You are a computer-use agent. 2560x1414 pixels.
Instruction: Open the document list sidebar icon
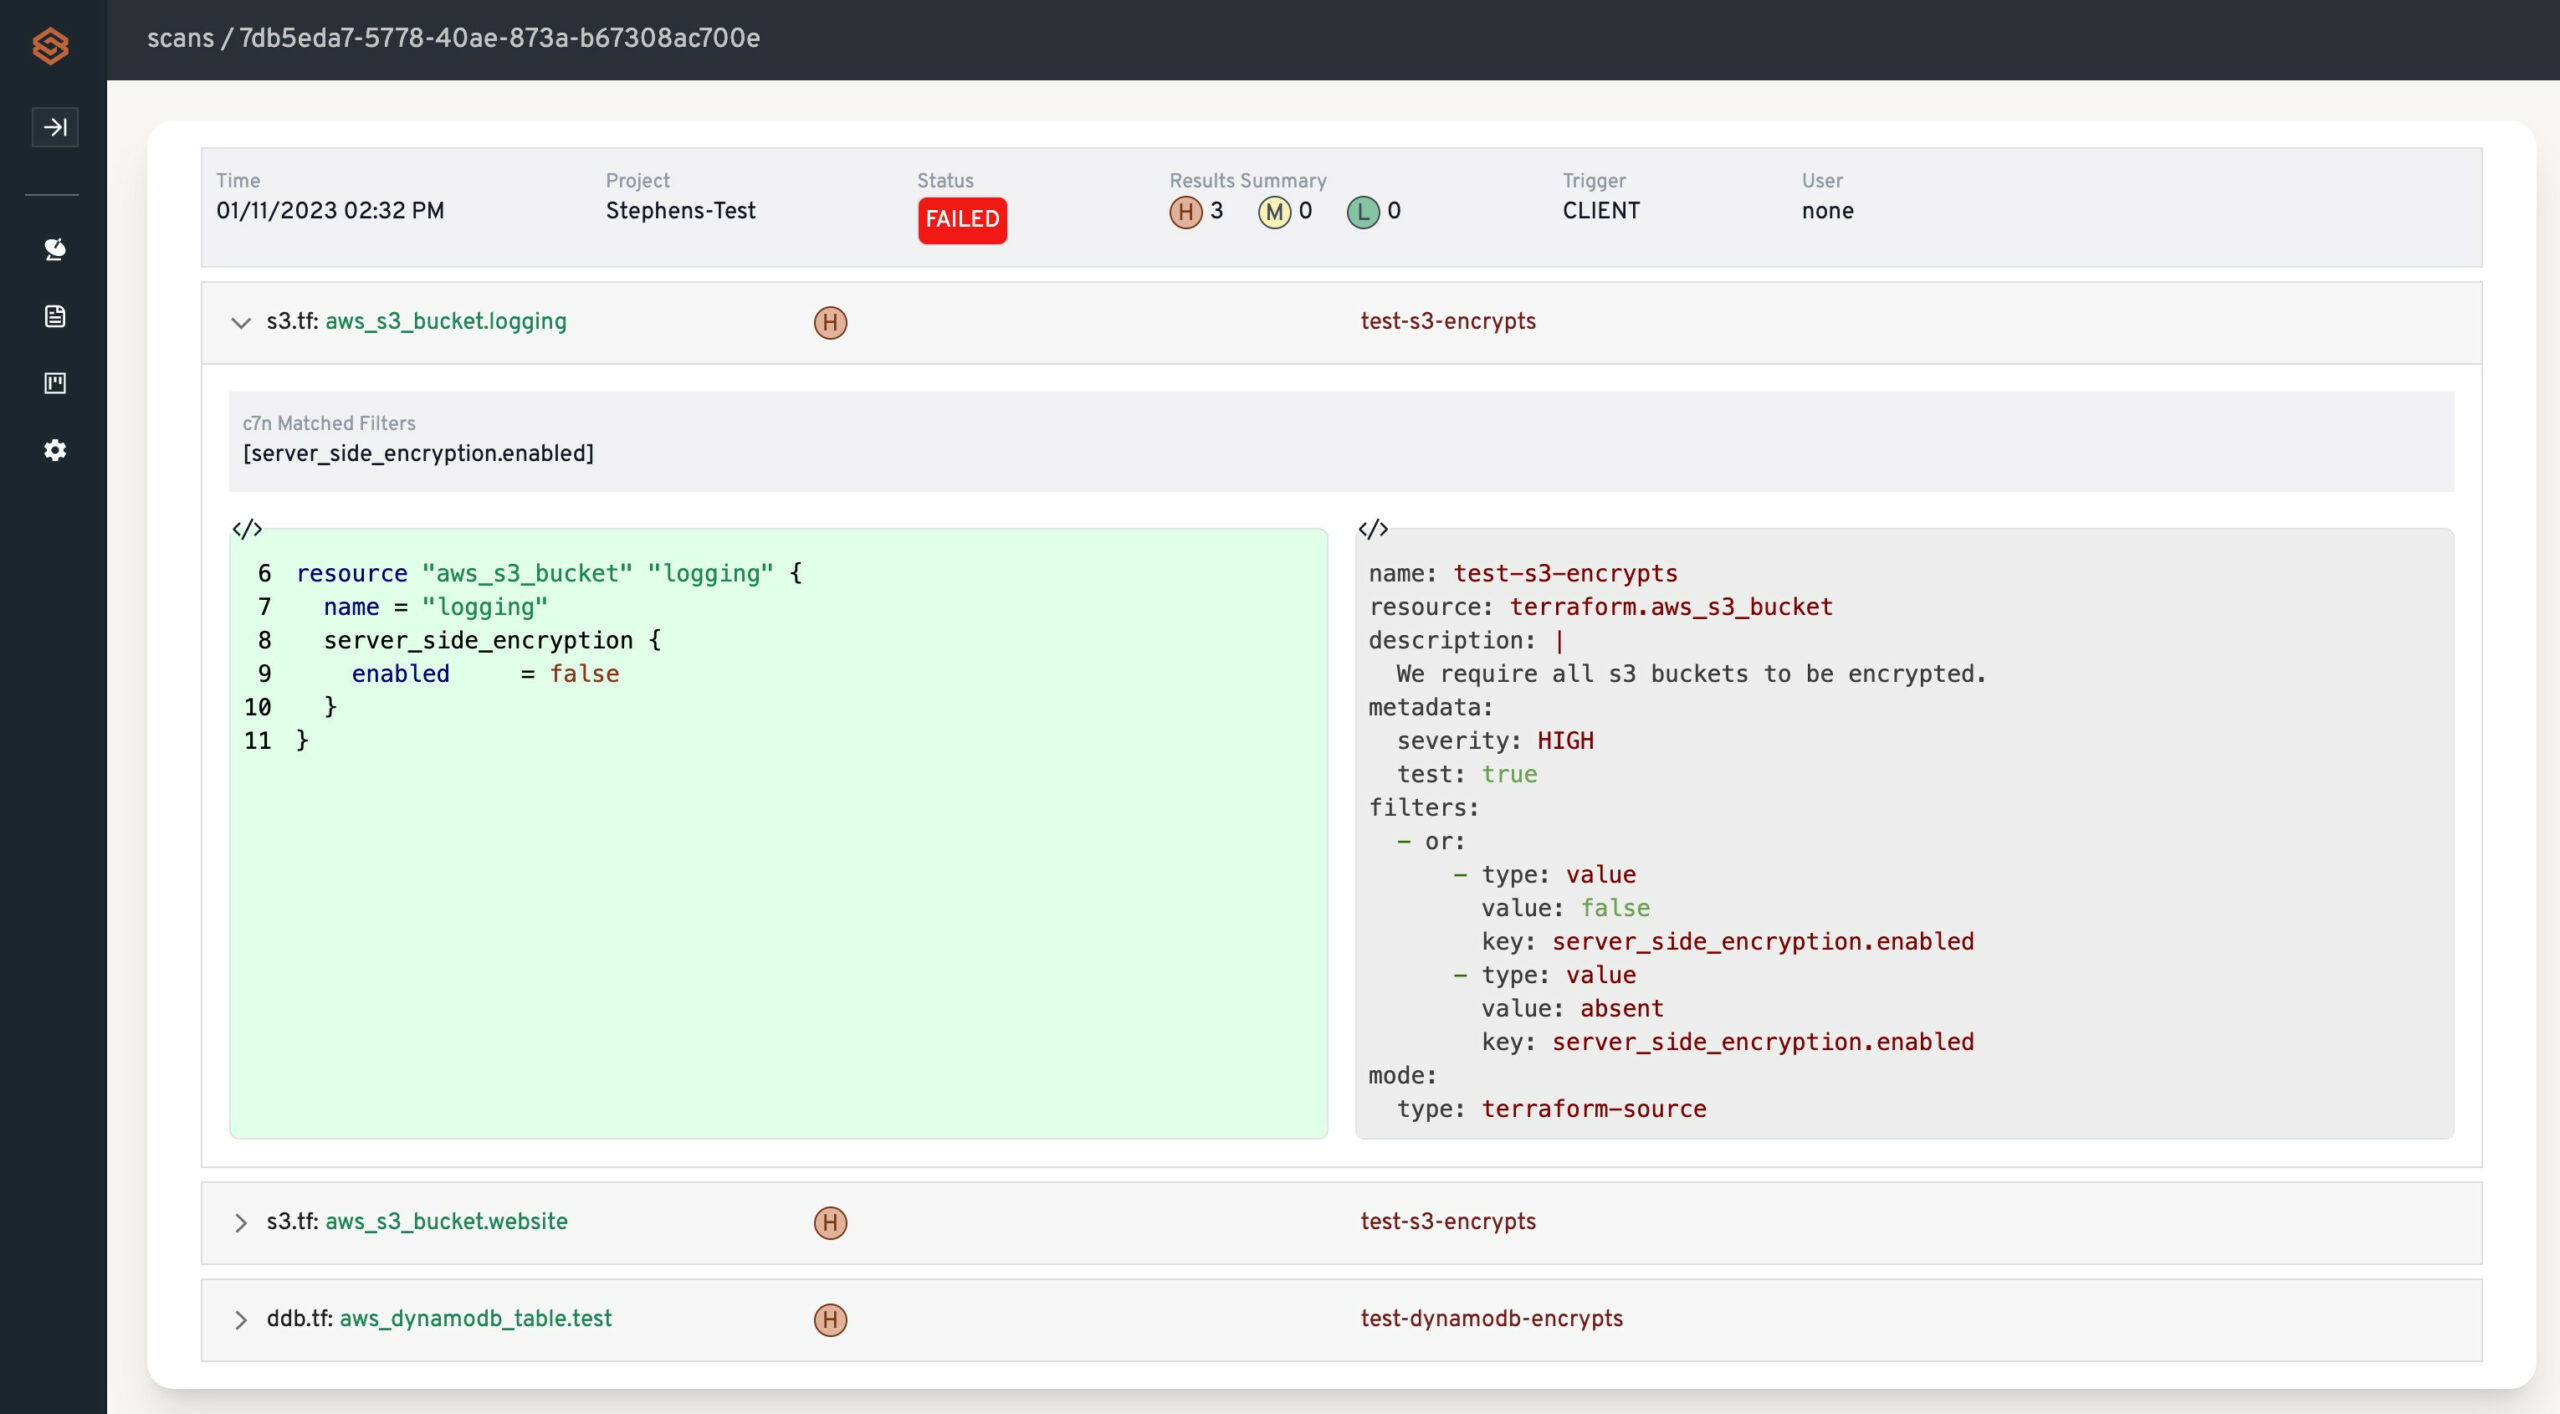click(55, 316)
